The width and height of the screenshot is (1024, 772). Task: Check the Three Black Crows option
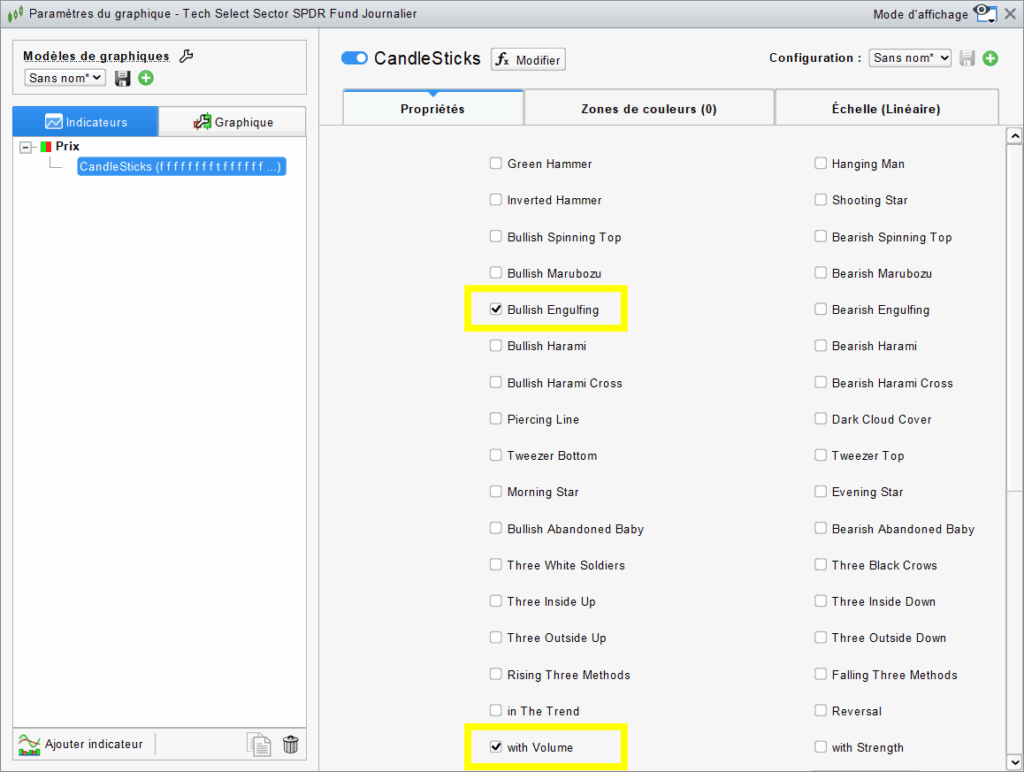click(x=821, y=565)
